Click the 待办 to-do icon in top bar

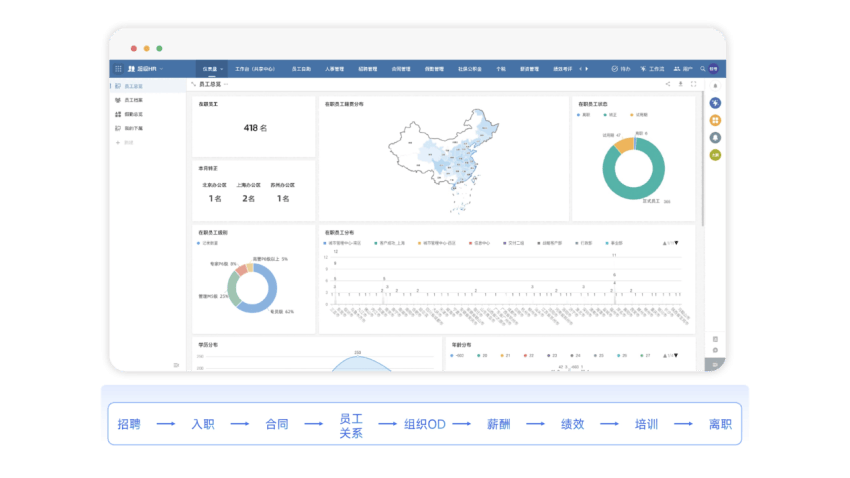[x=620, y=69]
